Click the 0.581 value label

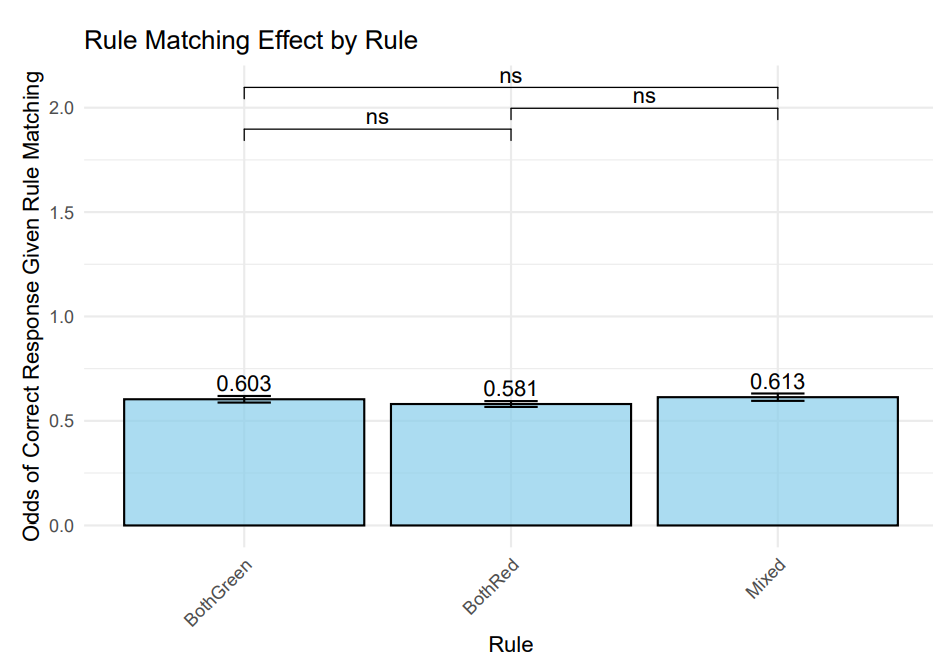(x=511, y=388)
